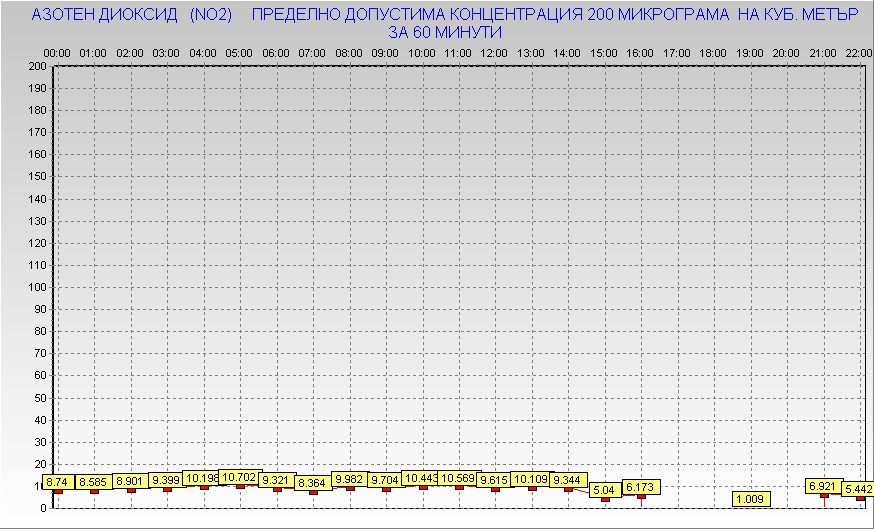
Task: Click the 50 value on Y axis
Action: click(x=39, y=397)
